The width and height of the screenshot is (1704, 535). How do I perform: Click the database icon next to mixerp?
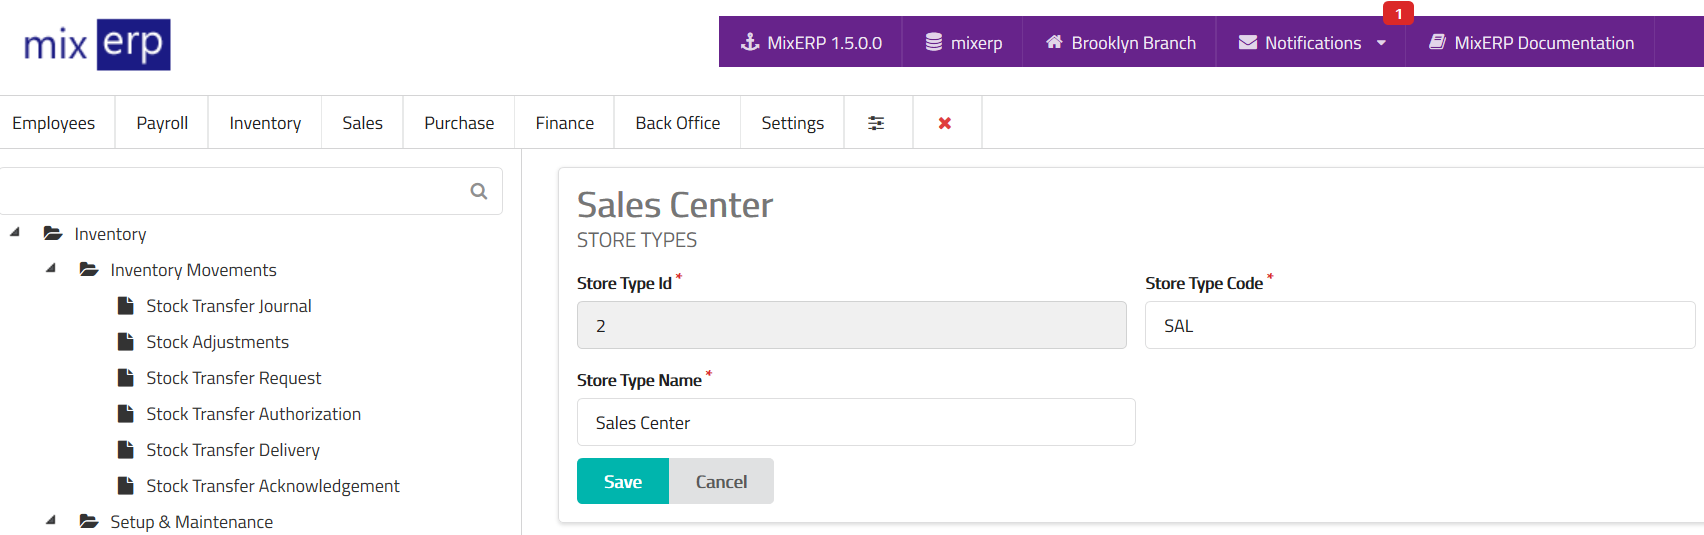[934, 42]
